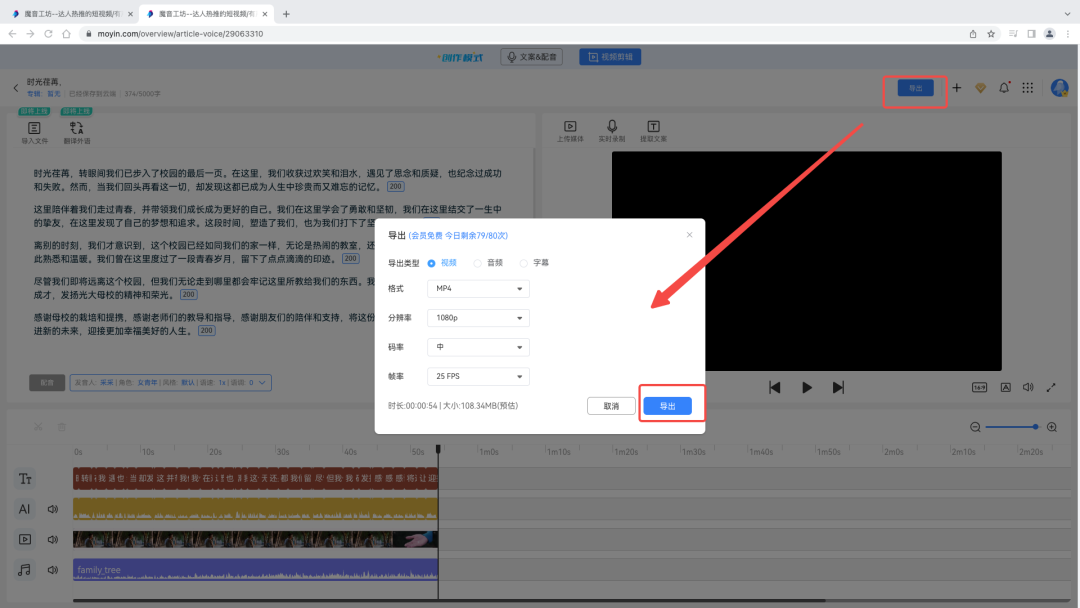Click the browser address bar URL

(x=180, y=34)
